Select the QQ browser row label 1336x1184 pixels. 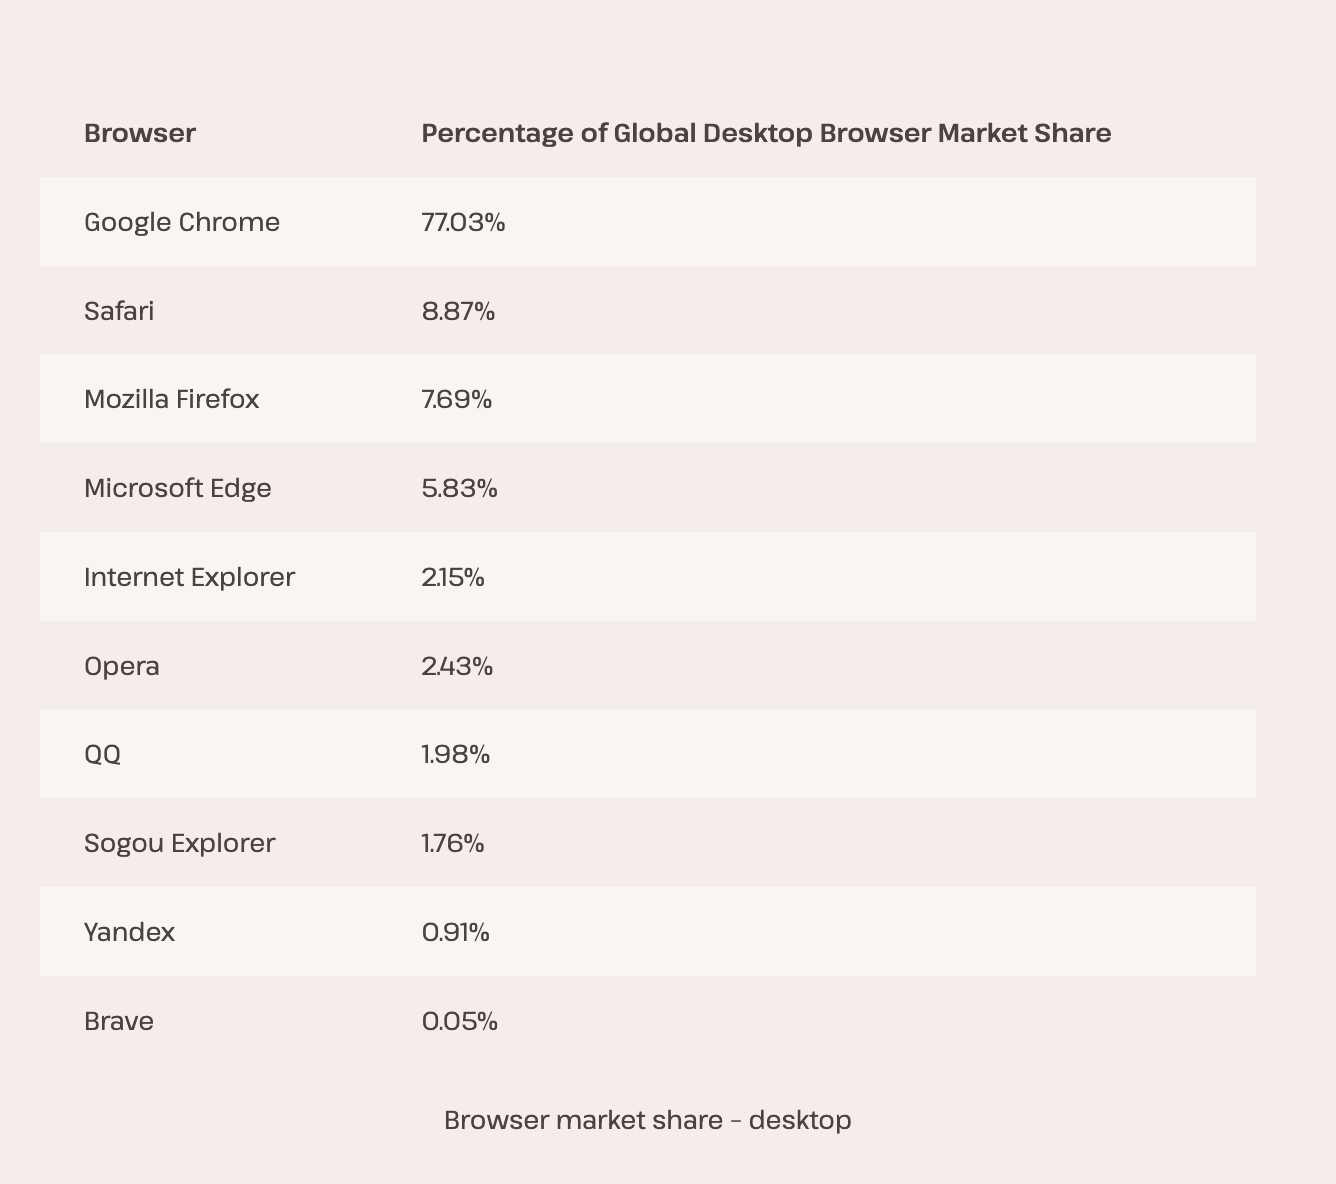(x=103, y=754)
